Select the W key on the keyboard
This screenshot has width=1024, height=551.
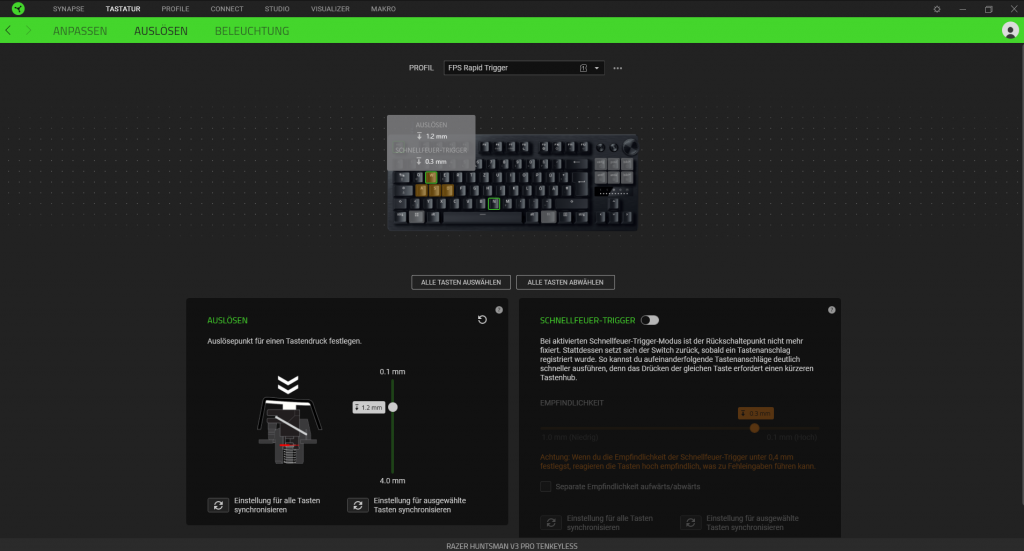coord(431,178)
